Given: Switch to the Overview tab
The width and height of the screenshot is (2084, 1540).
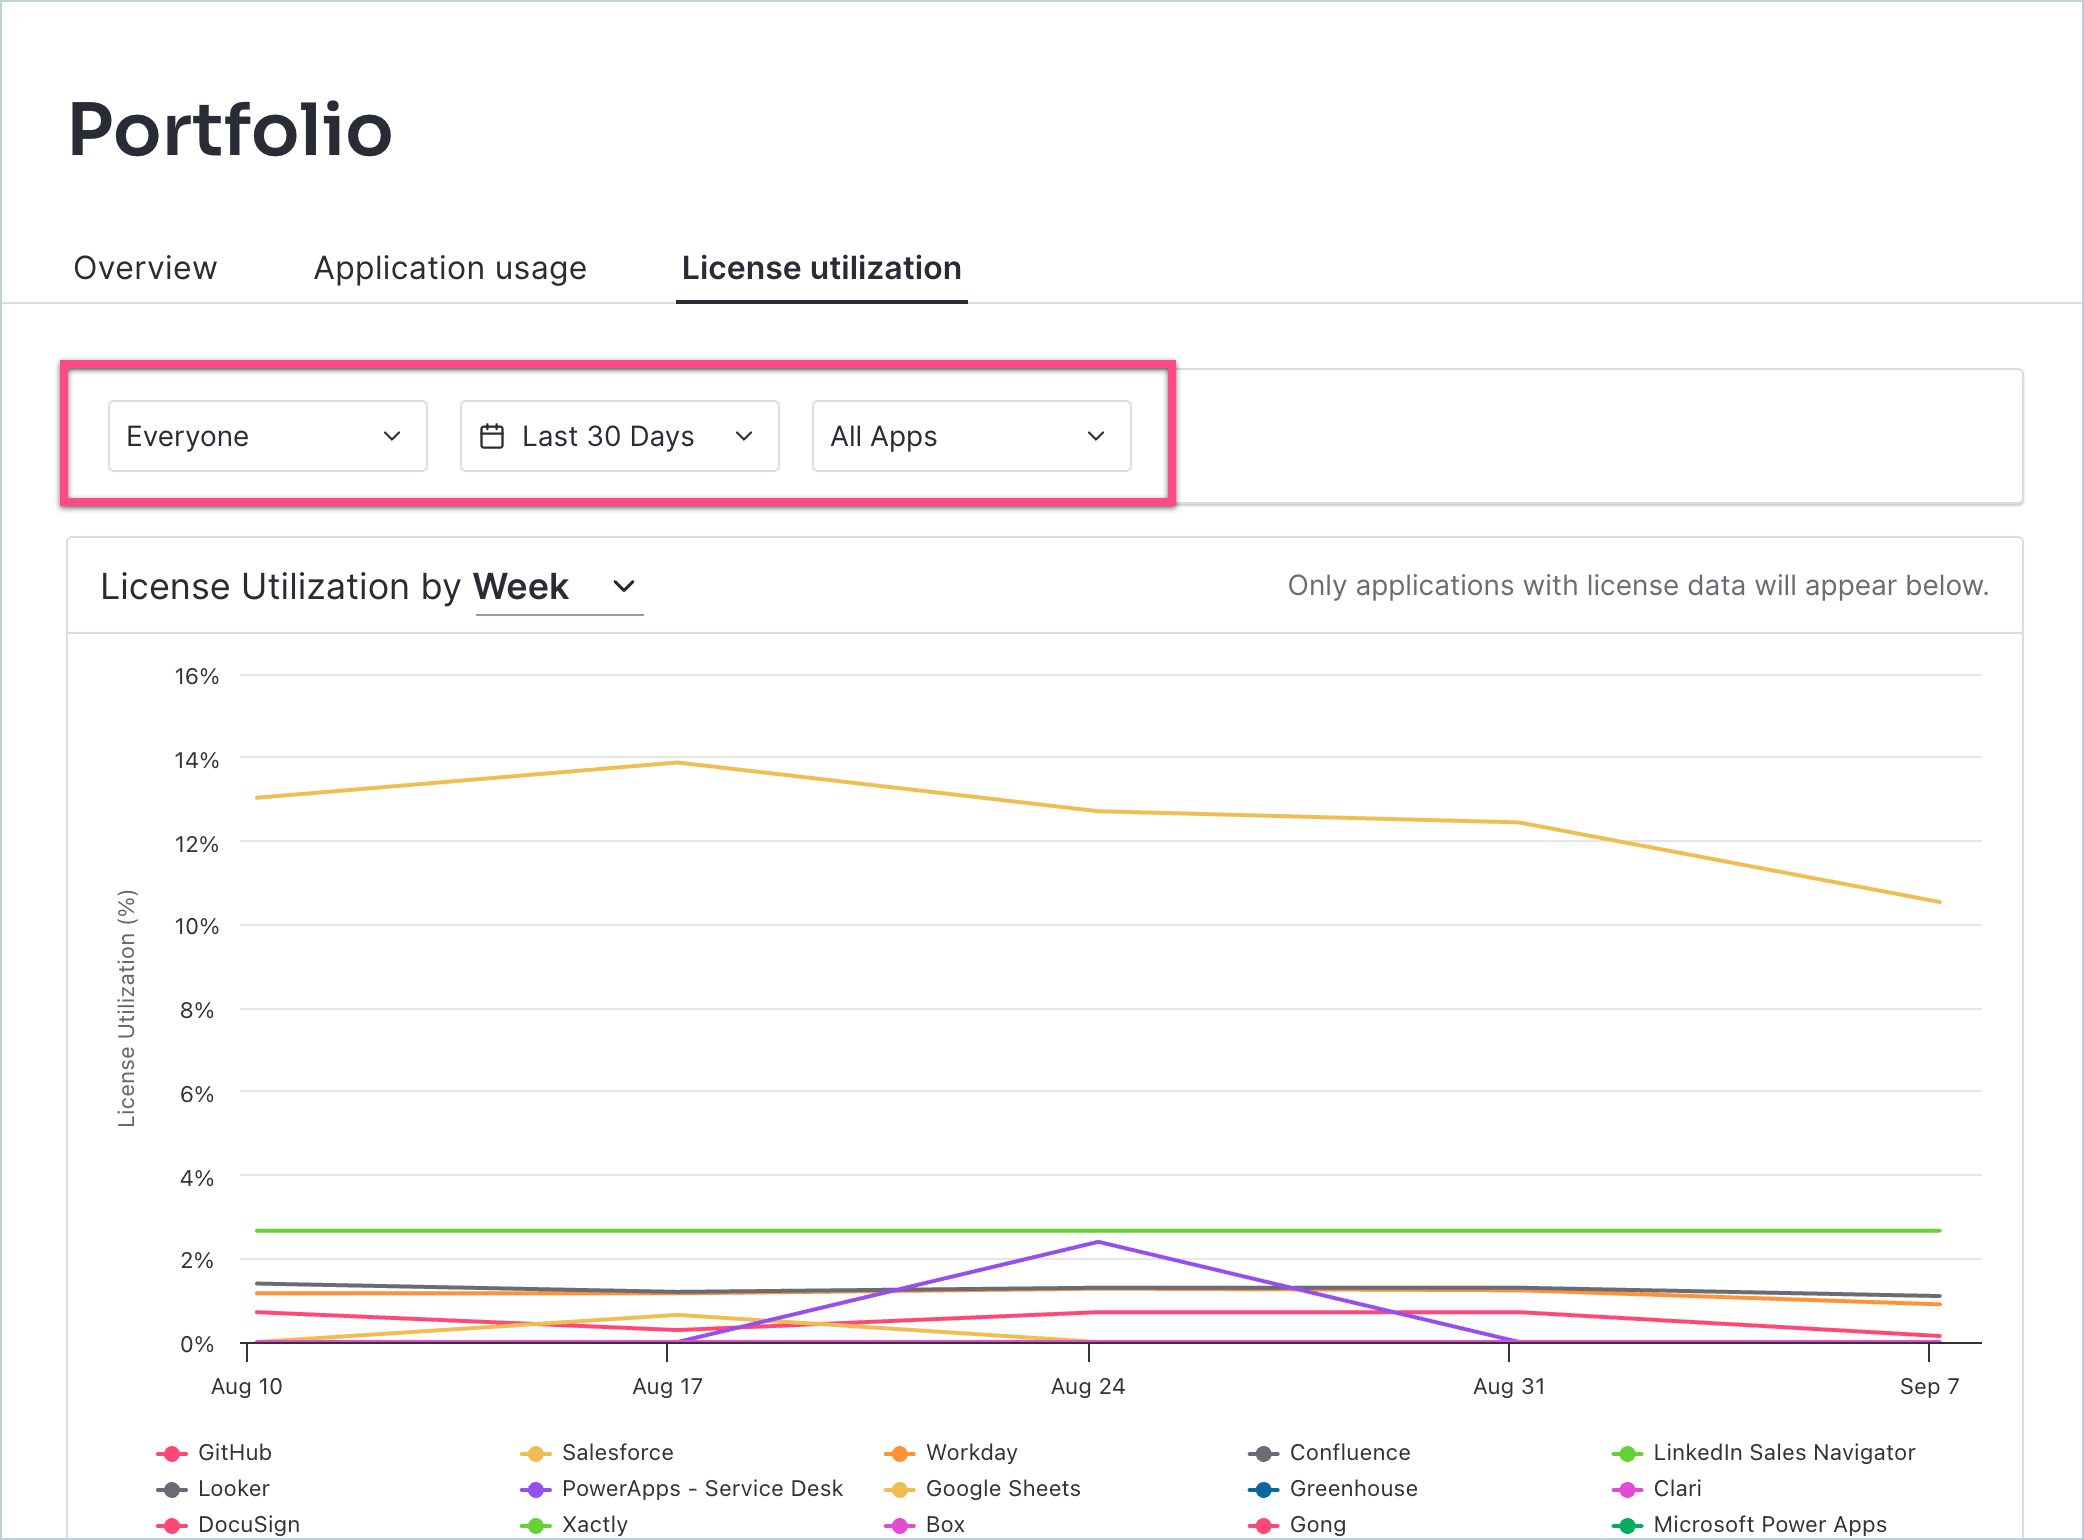Looking at the screenshot, I should (x=144, y=268).
